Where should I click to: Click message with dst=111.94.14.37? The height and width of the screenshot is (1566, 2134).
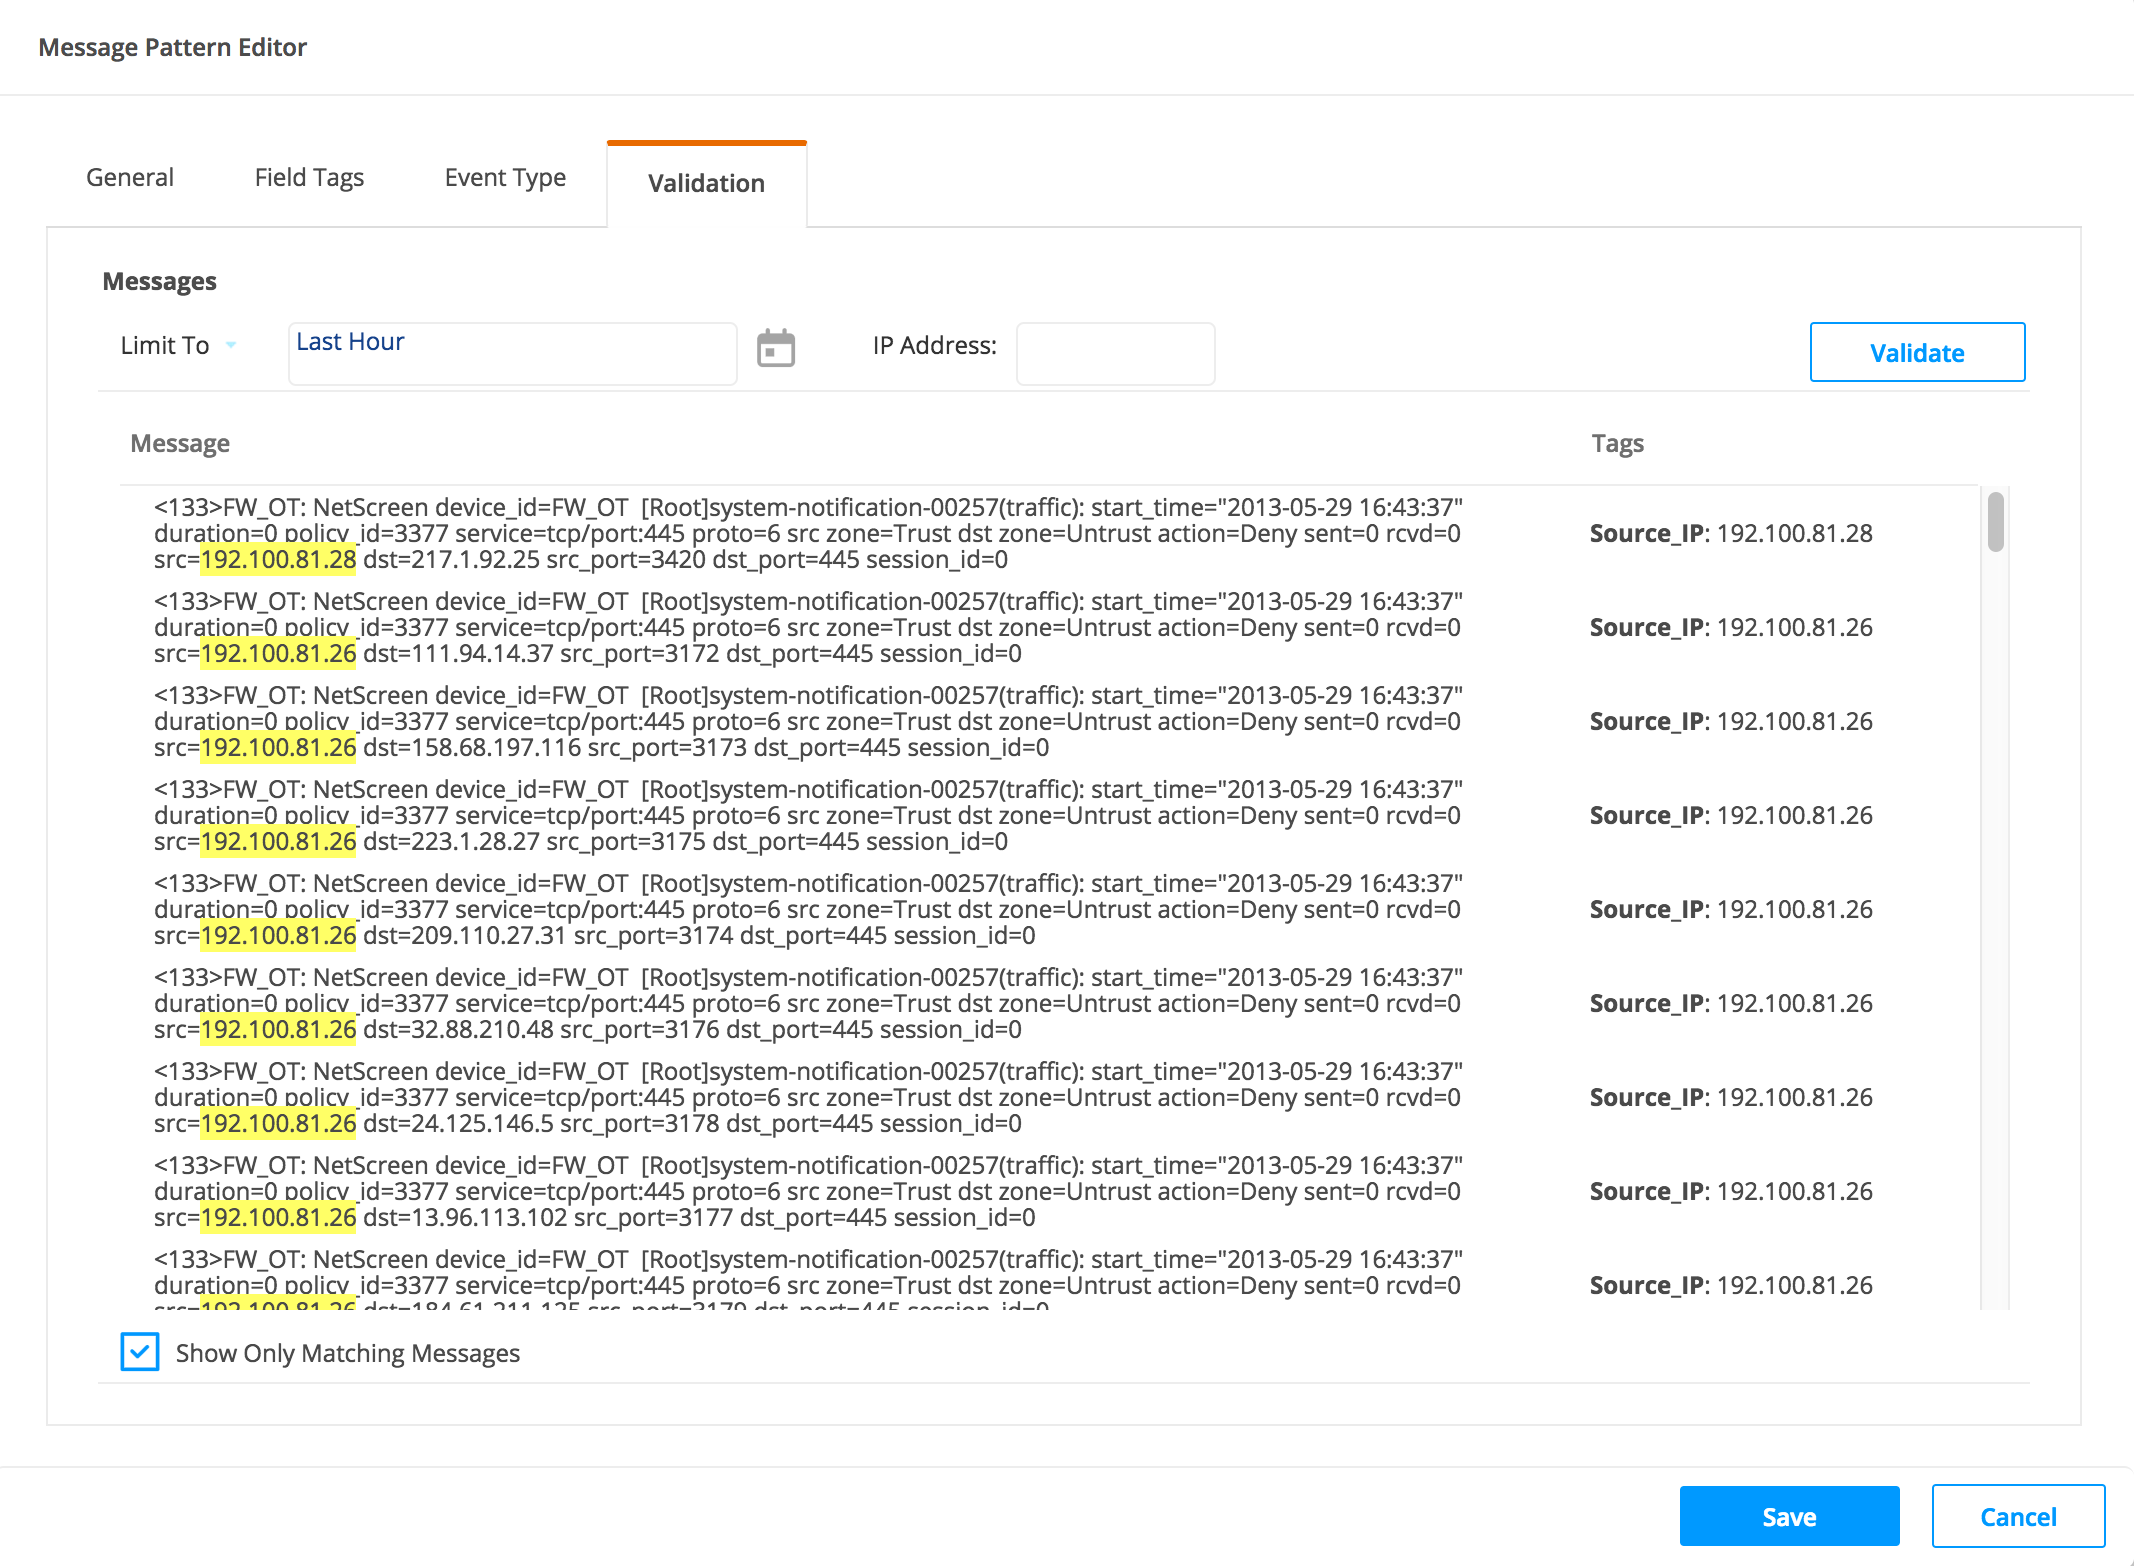[x=807, y=628]
